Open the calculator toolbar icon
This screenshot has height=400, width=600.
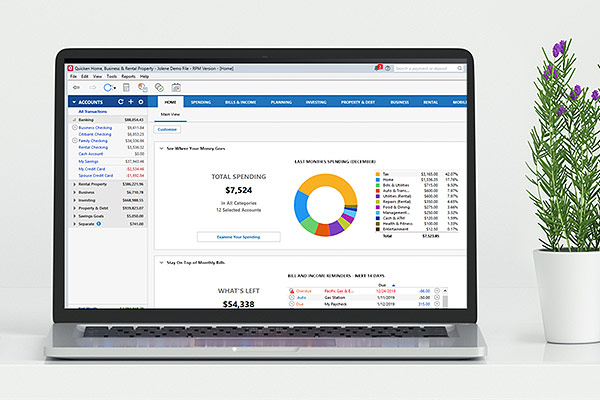pos(126,88)
